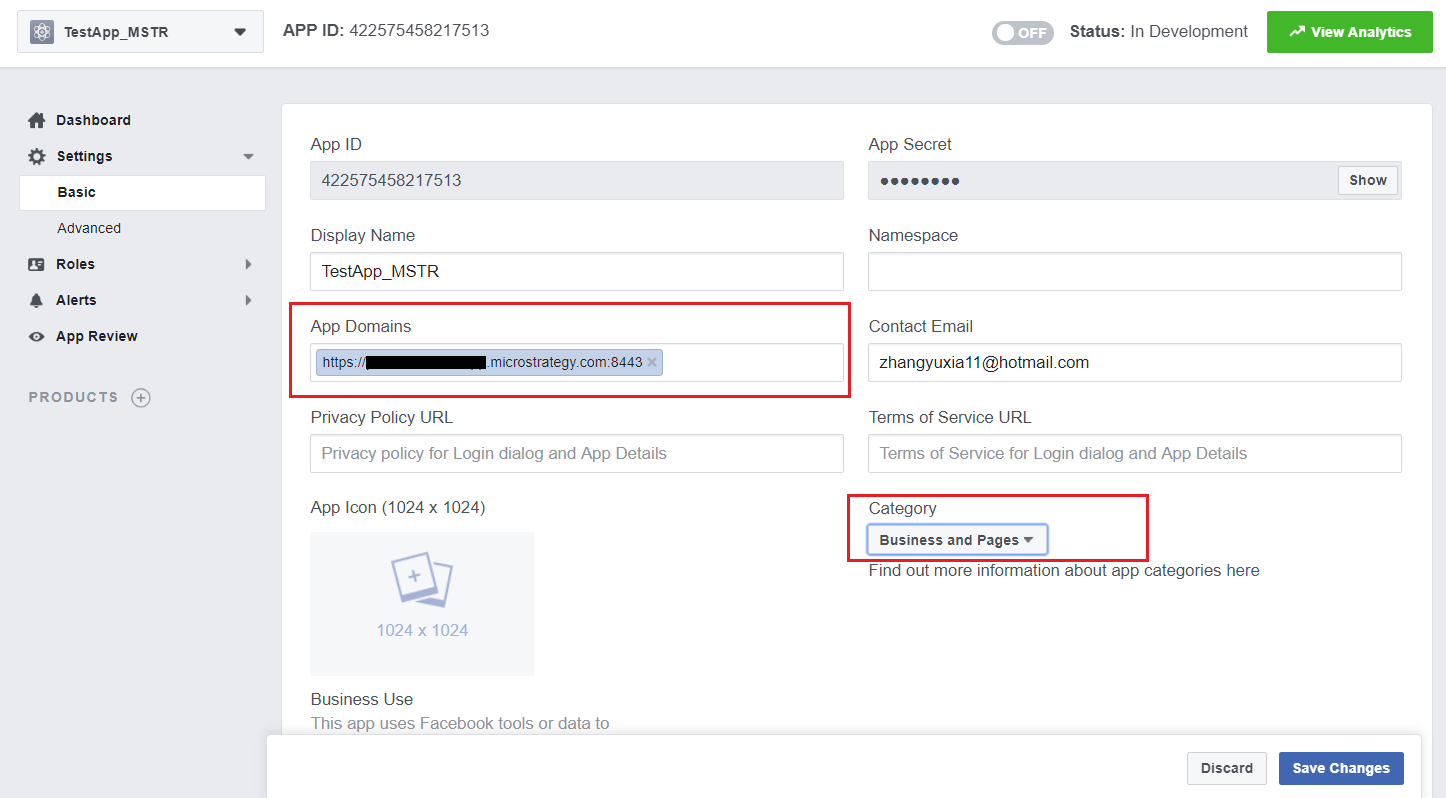Show the App Secret
The width and height of the screenshot is (1446, 798).
pyautogui.click(x=1368, y=180)
